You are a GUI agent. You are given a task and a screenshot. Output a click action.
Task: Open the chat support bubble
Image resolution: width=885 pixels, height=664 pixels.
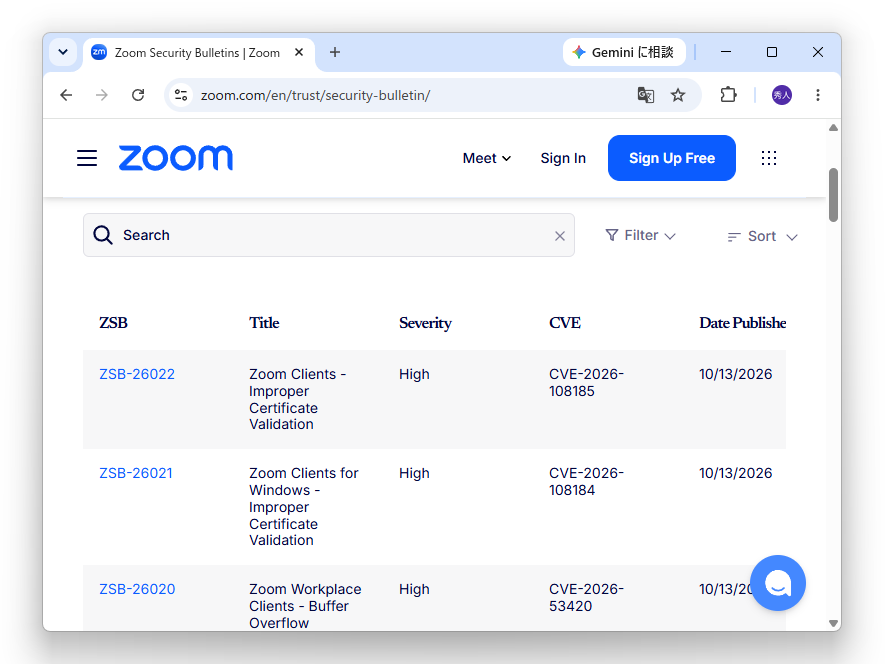tap(778, 583)
